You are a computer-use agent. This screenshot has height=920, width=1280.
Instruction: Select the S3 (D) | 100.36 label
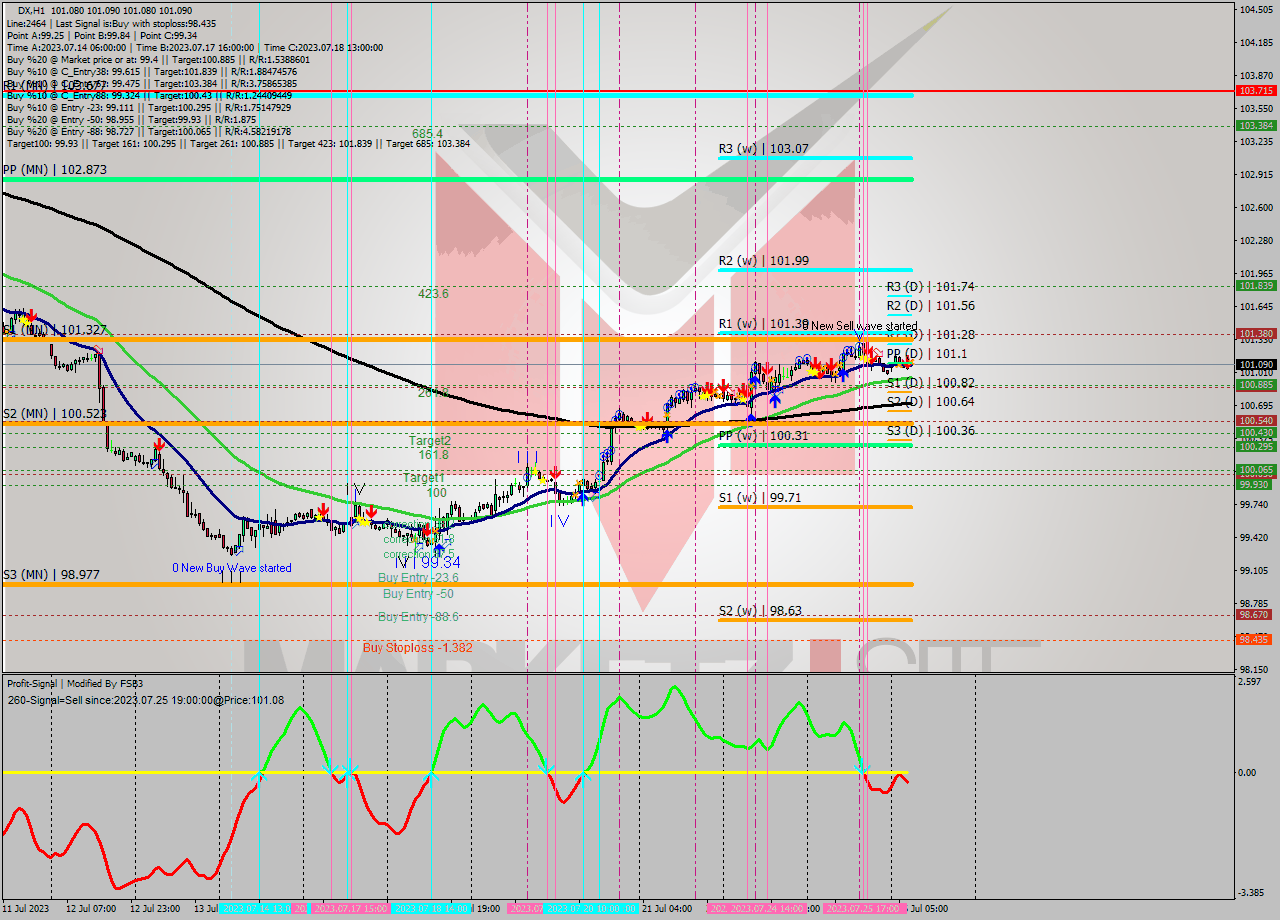coord(931,431)
